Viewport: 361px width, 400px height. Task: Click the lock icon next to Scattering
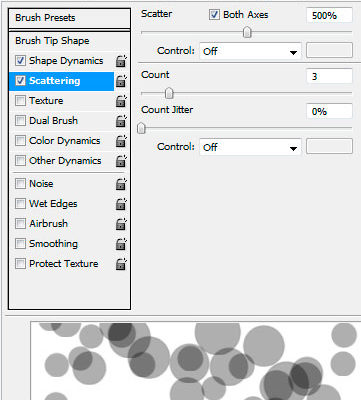pos(121,81)
